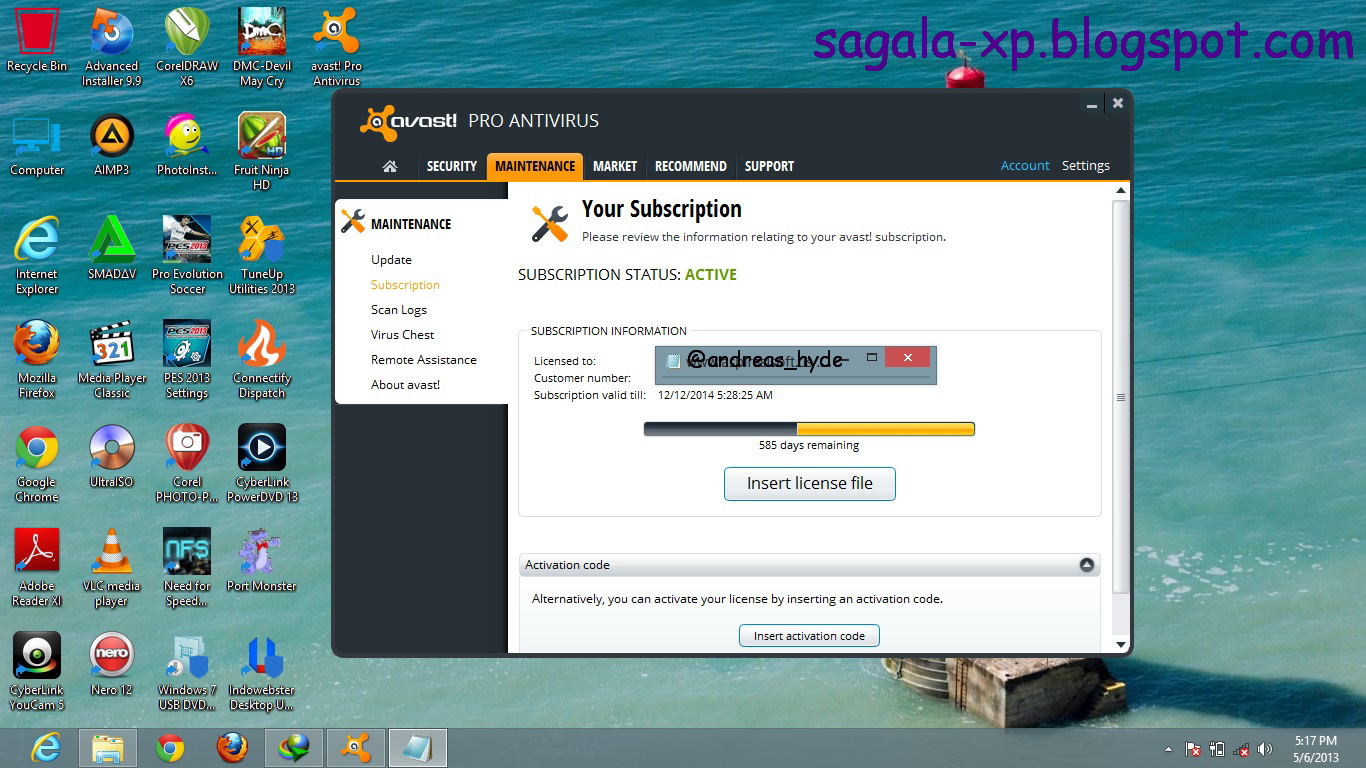Click the Insert activation code button
This screenshot has width=1366, height=768.
coord(809,636)
